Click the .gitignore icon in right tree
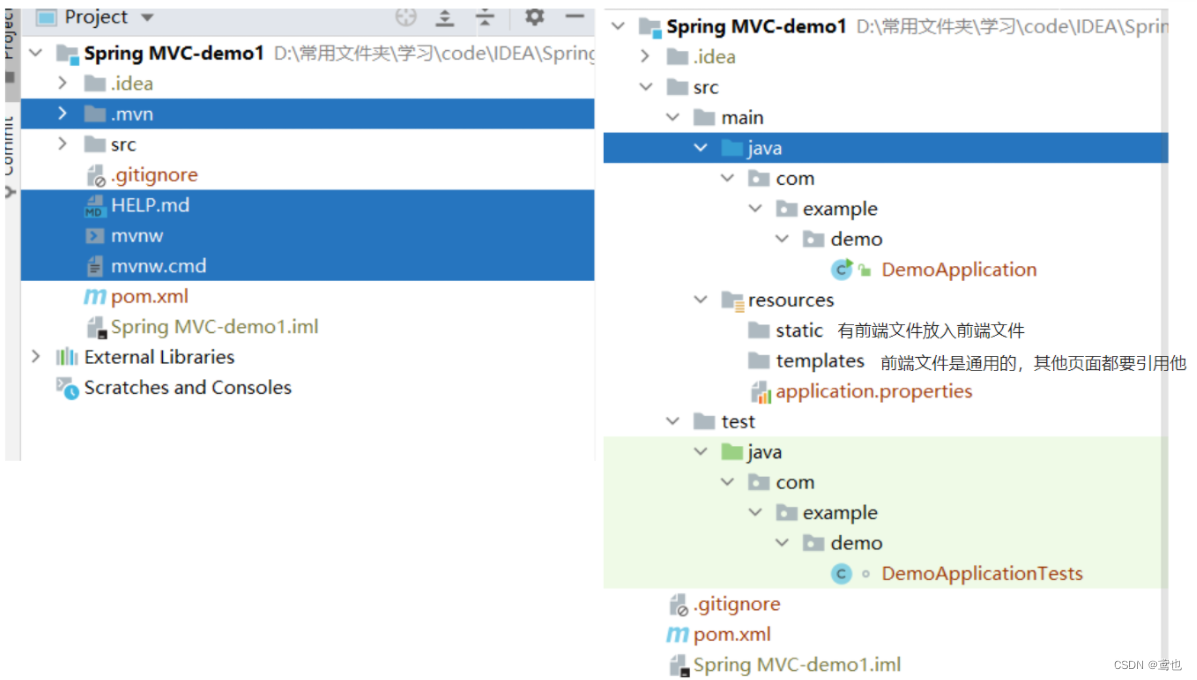 (x=679, y=605)
